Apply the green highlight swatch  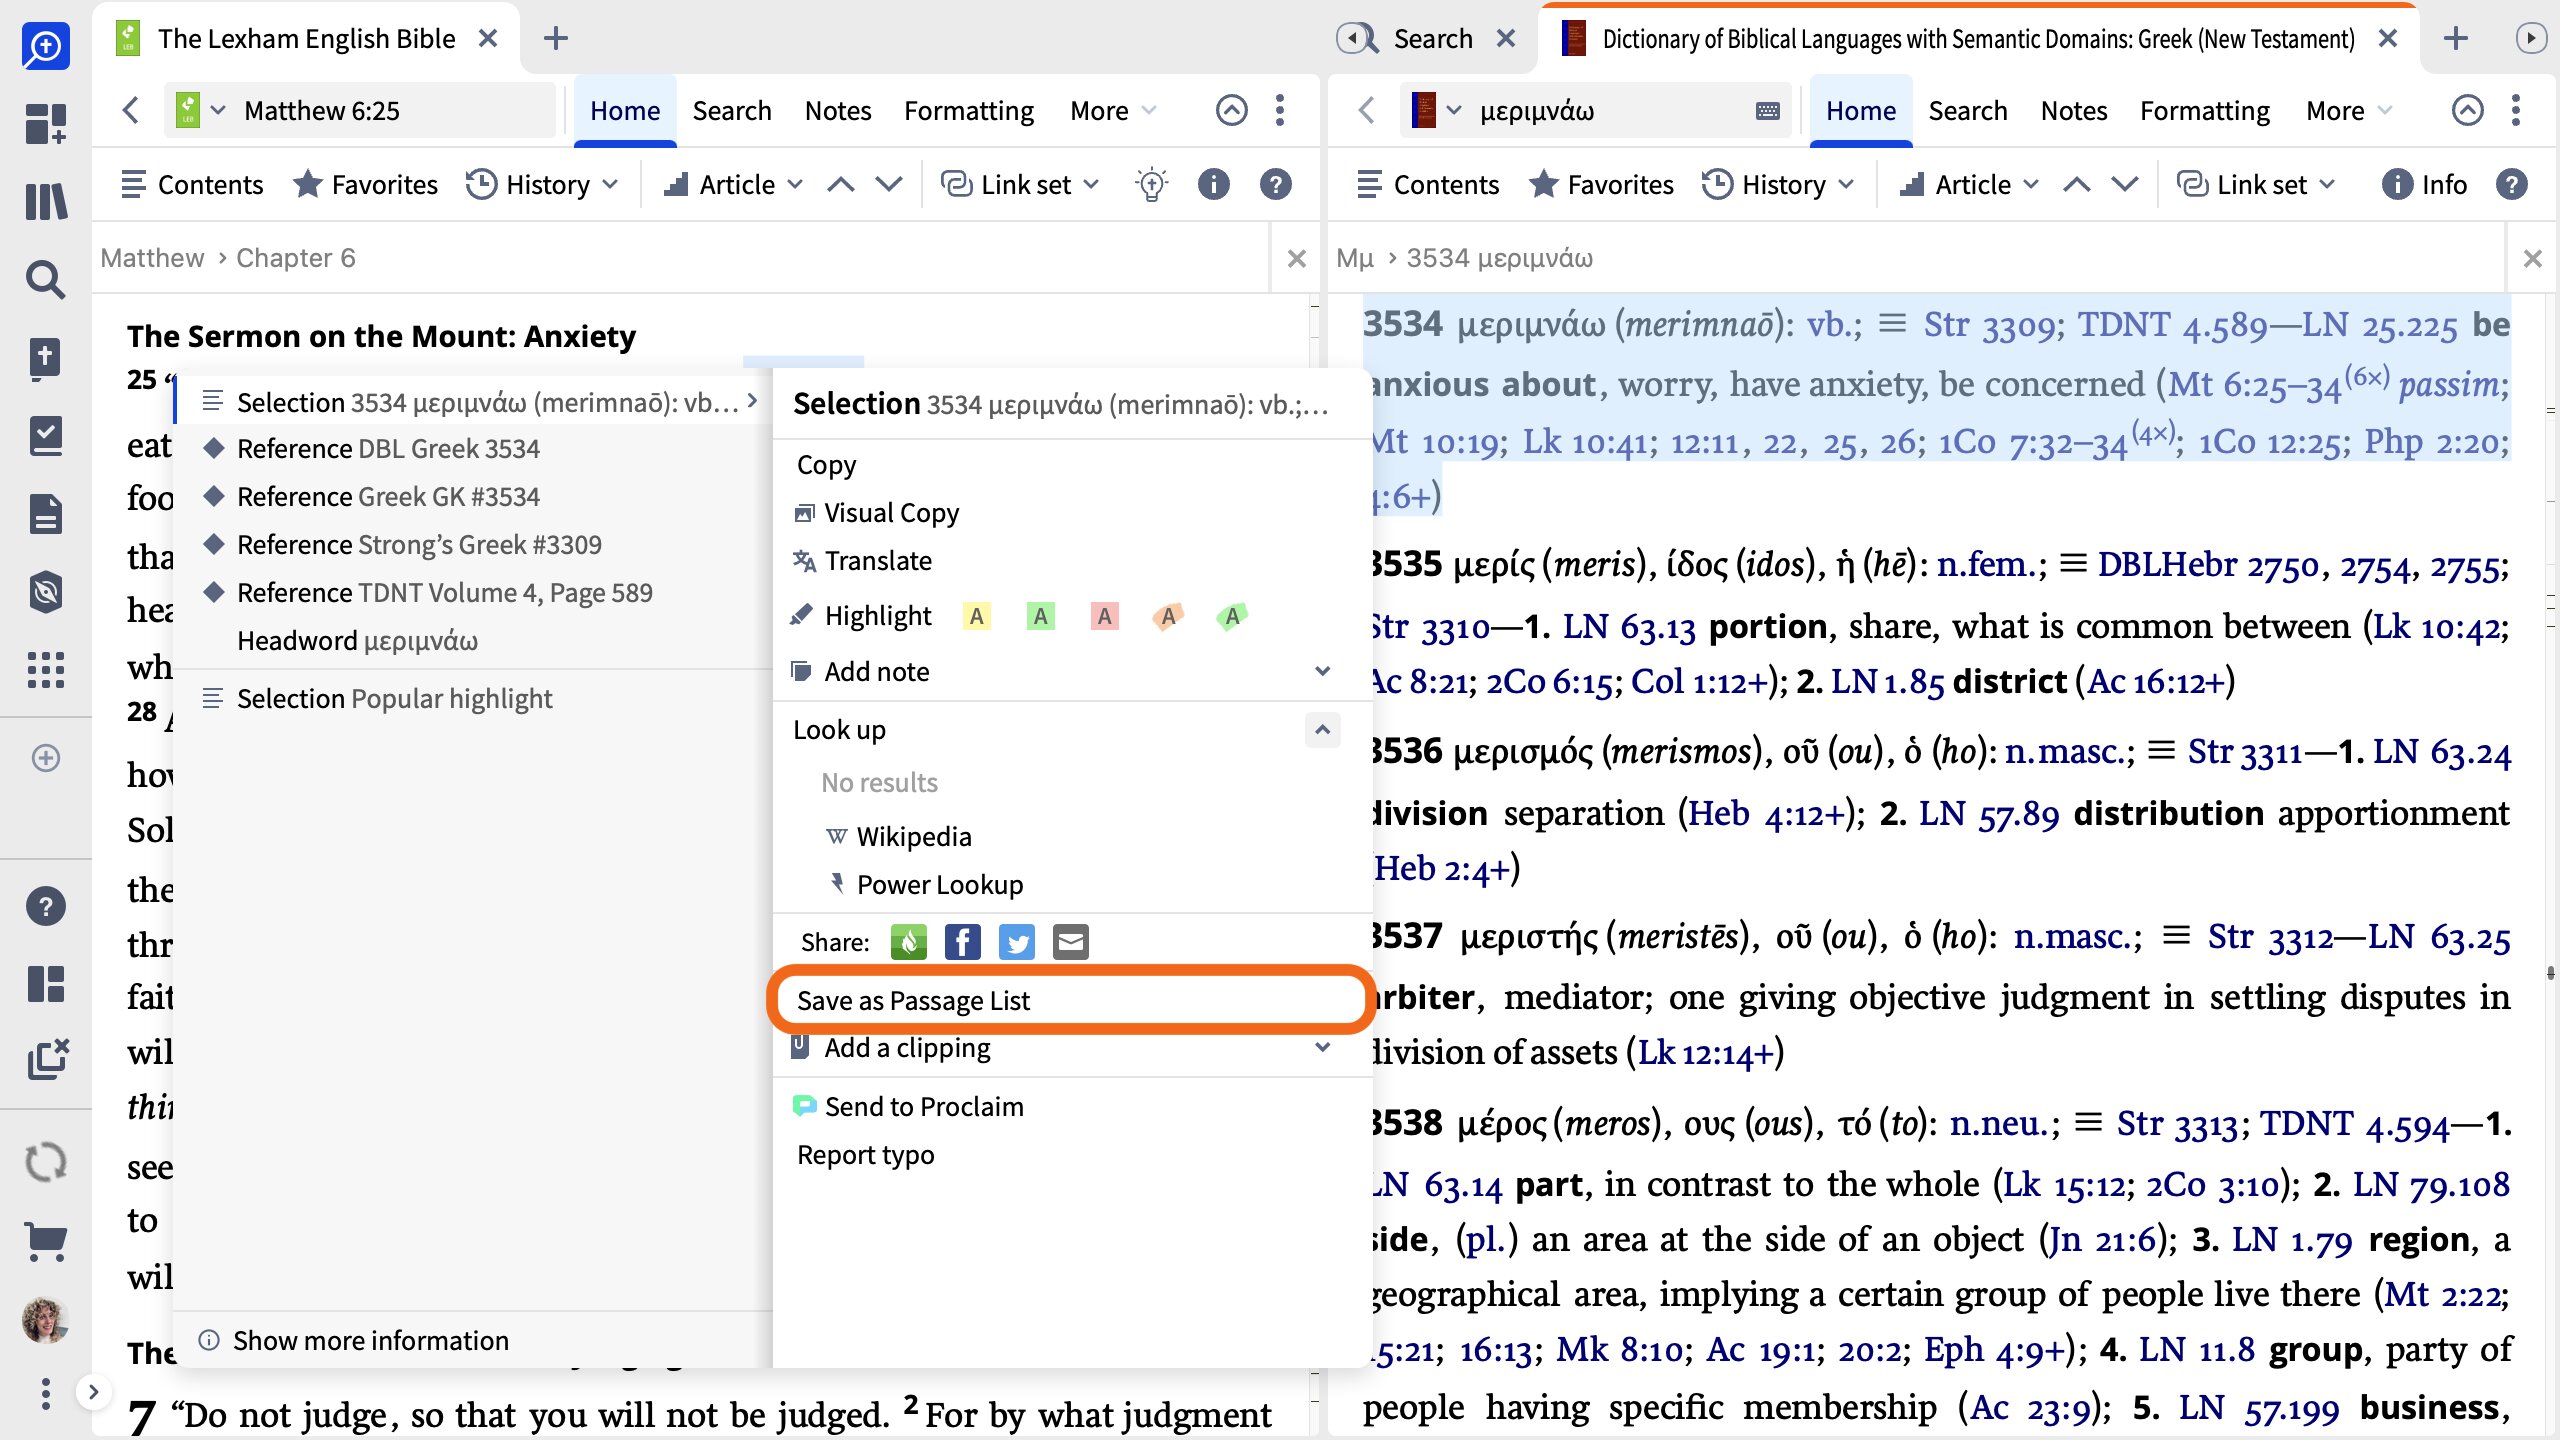pos(1040,616)
